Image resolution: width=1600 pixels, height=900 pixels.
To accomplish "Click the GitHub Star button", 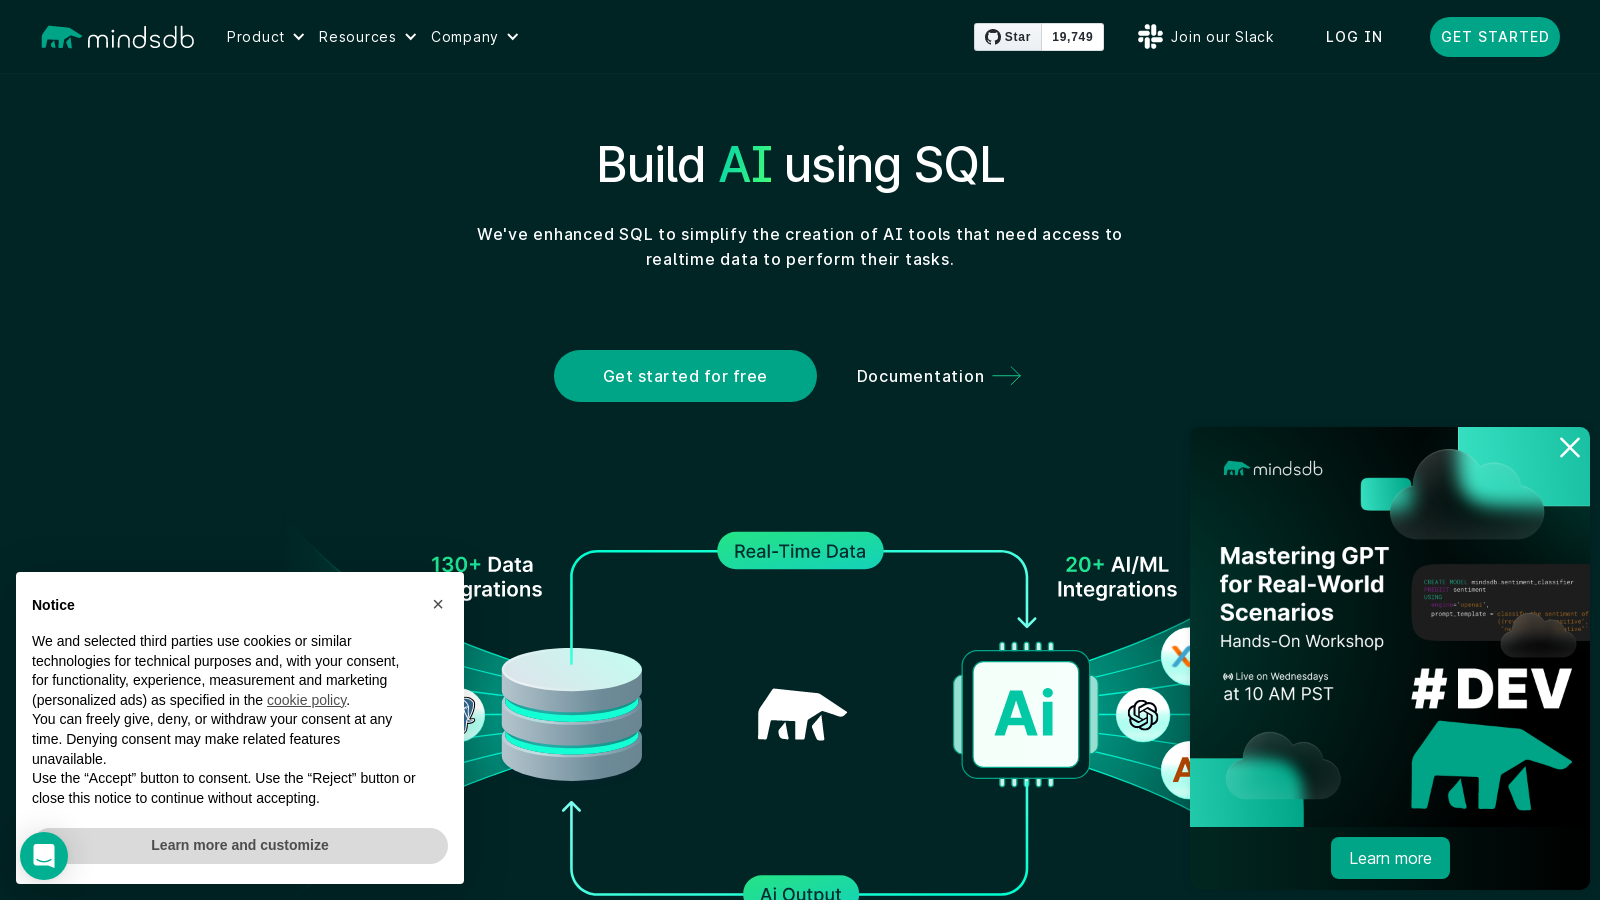I will tap(1008, 37).
